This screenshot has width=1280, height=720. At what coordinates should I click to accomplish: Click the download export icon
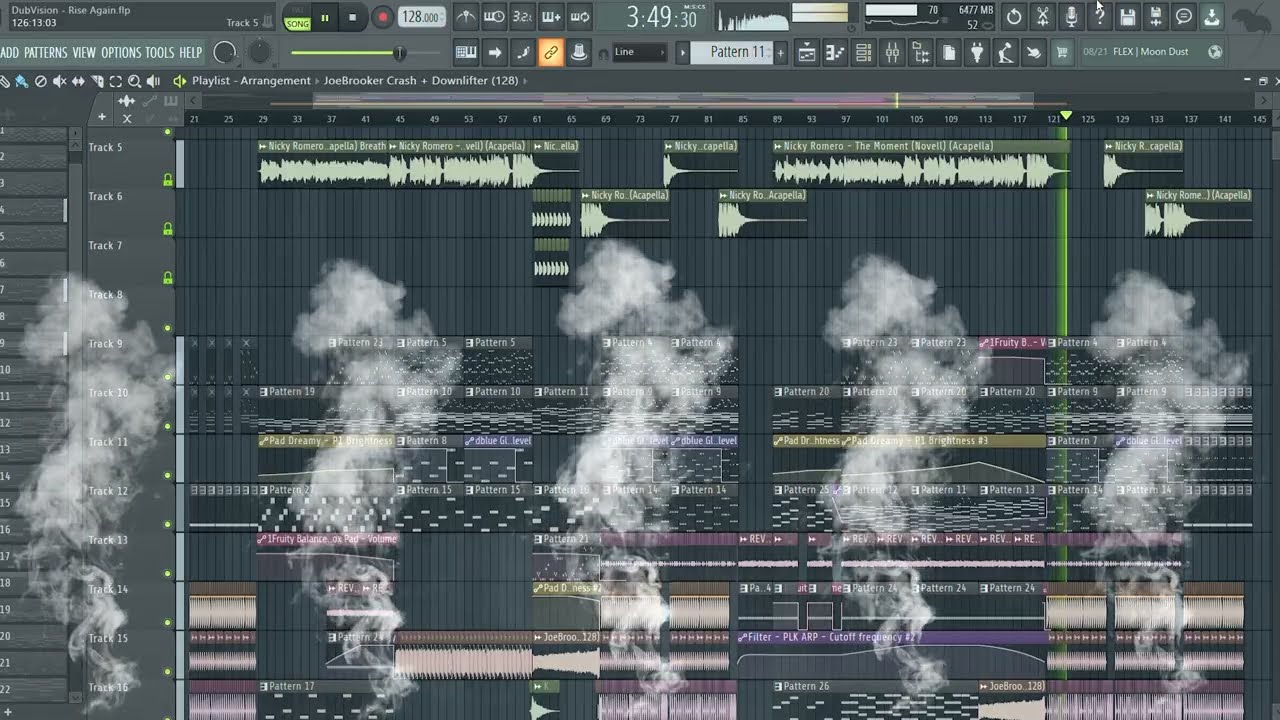coord(1212,17)
